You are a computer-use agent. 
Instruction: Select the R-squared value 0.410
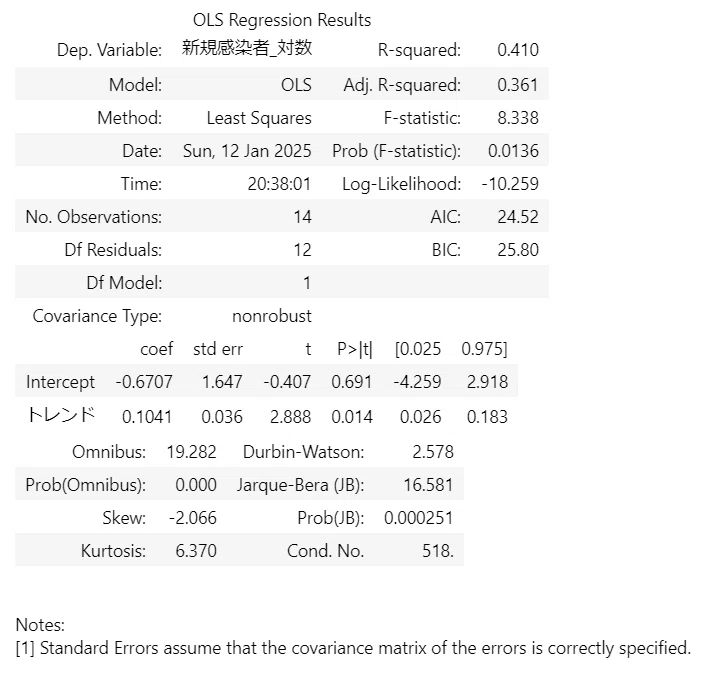518,50
